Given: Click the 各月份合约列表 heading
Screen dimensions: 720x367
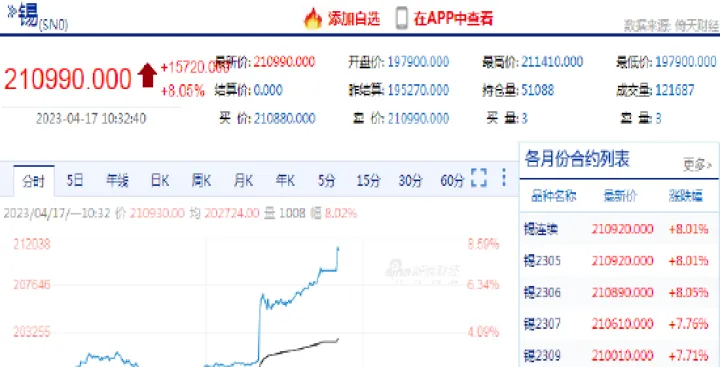Looking at the screenshot, I should (577, 159).
